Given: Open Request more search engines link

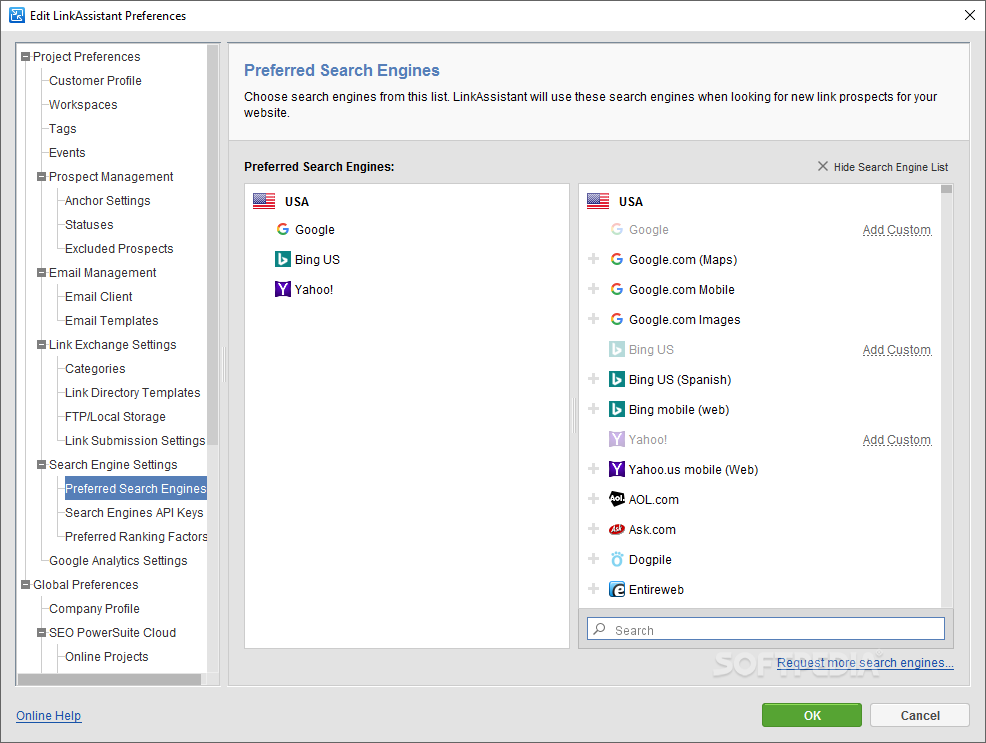Looking at the screenshot, I should (x=865, y=663).
